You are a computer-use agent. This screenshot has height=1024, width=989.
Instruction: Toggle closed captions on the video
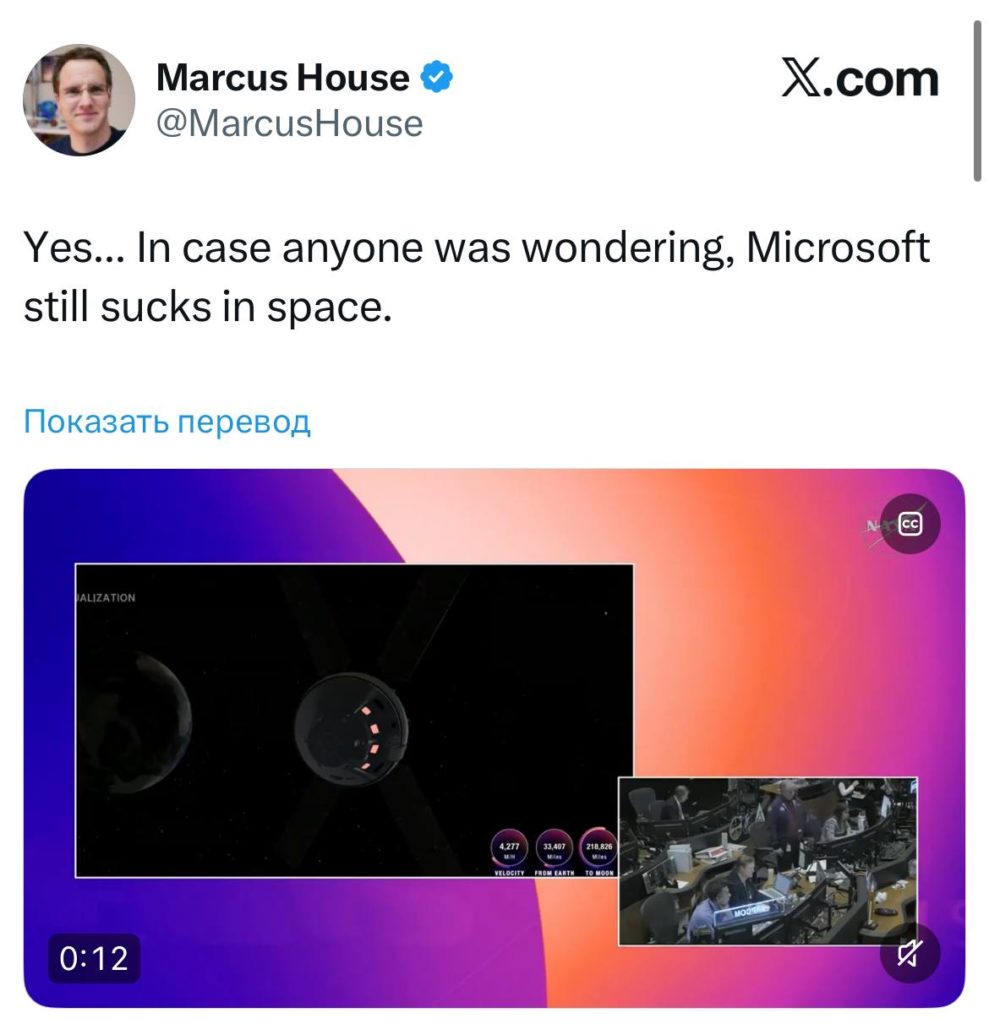[910, 524]
